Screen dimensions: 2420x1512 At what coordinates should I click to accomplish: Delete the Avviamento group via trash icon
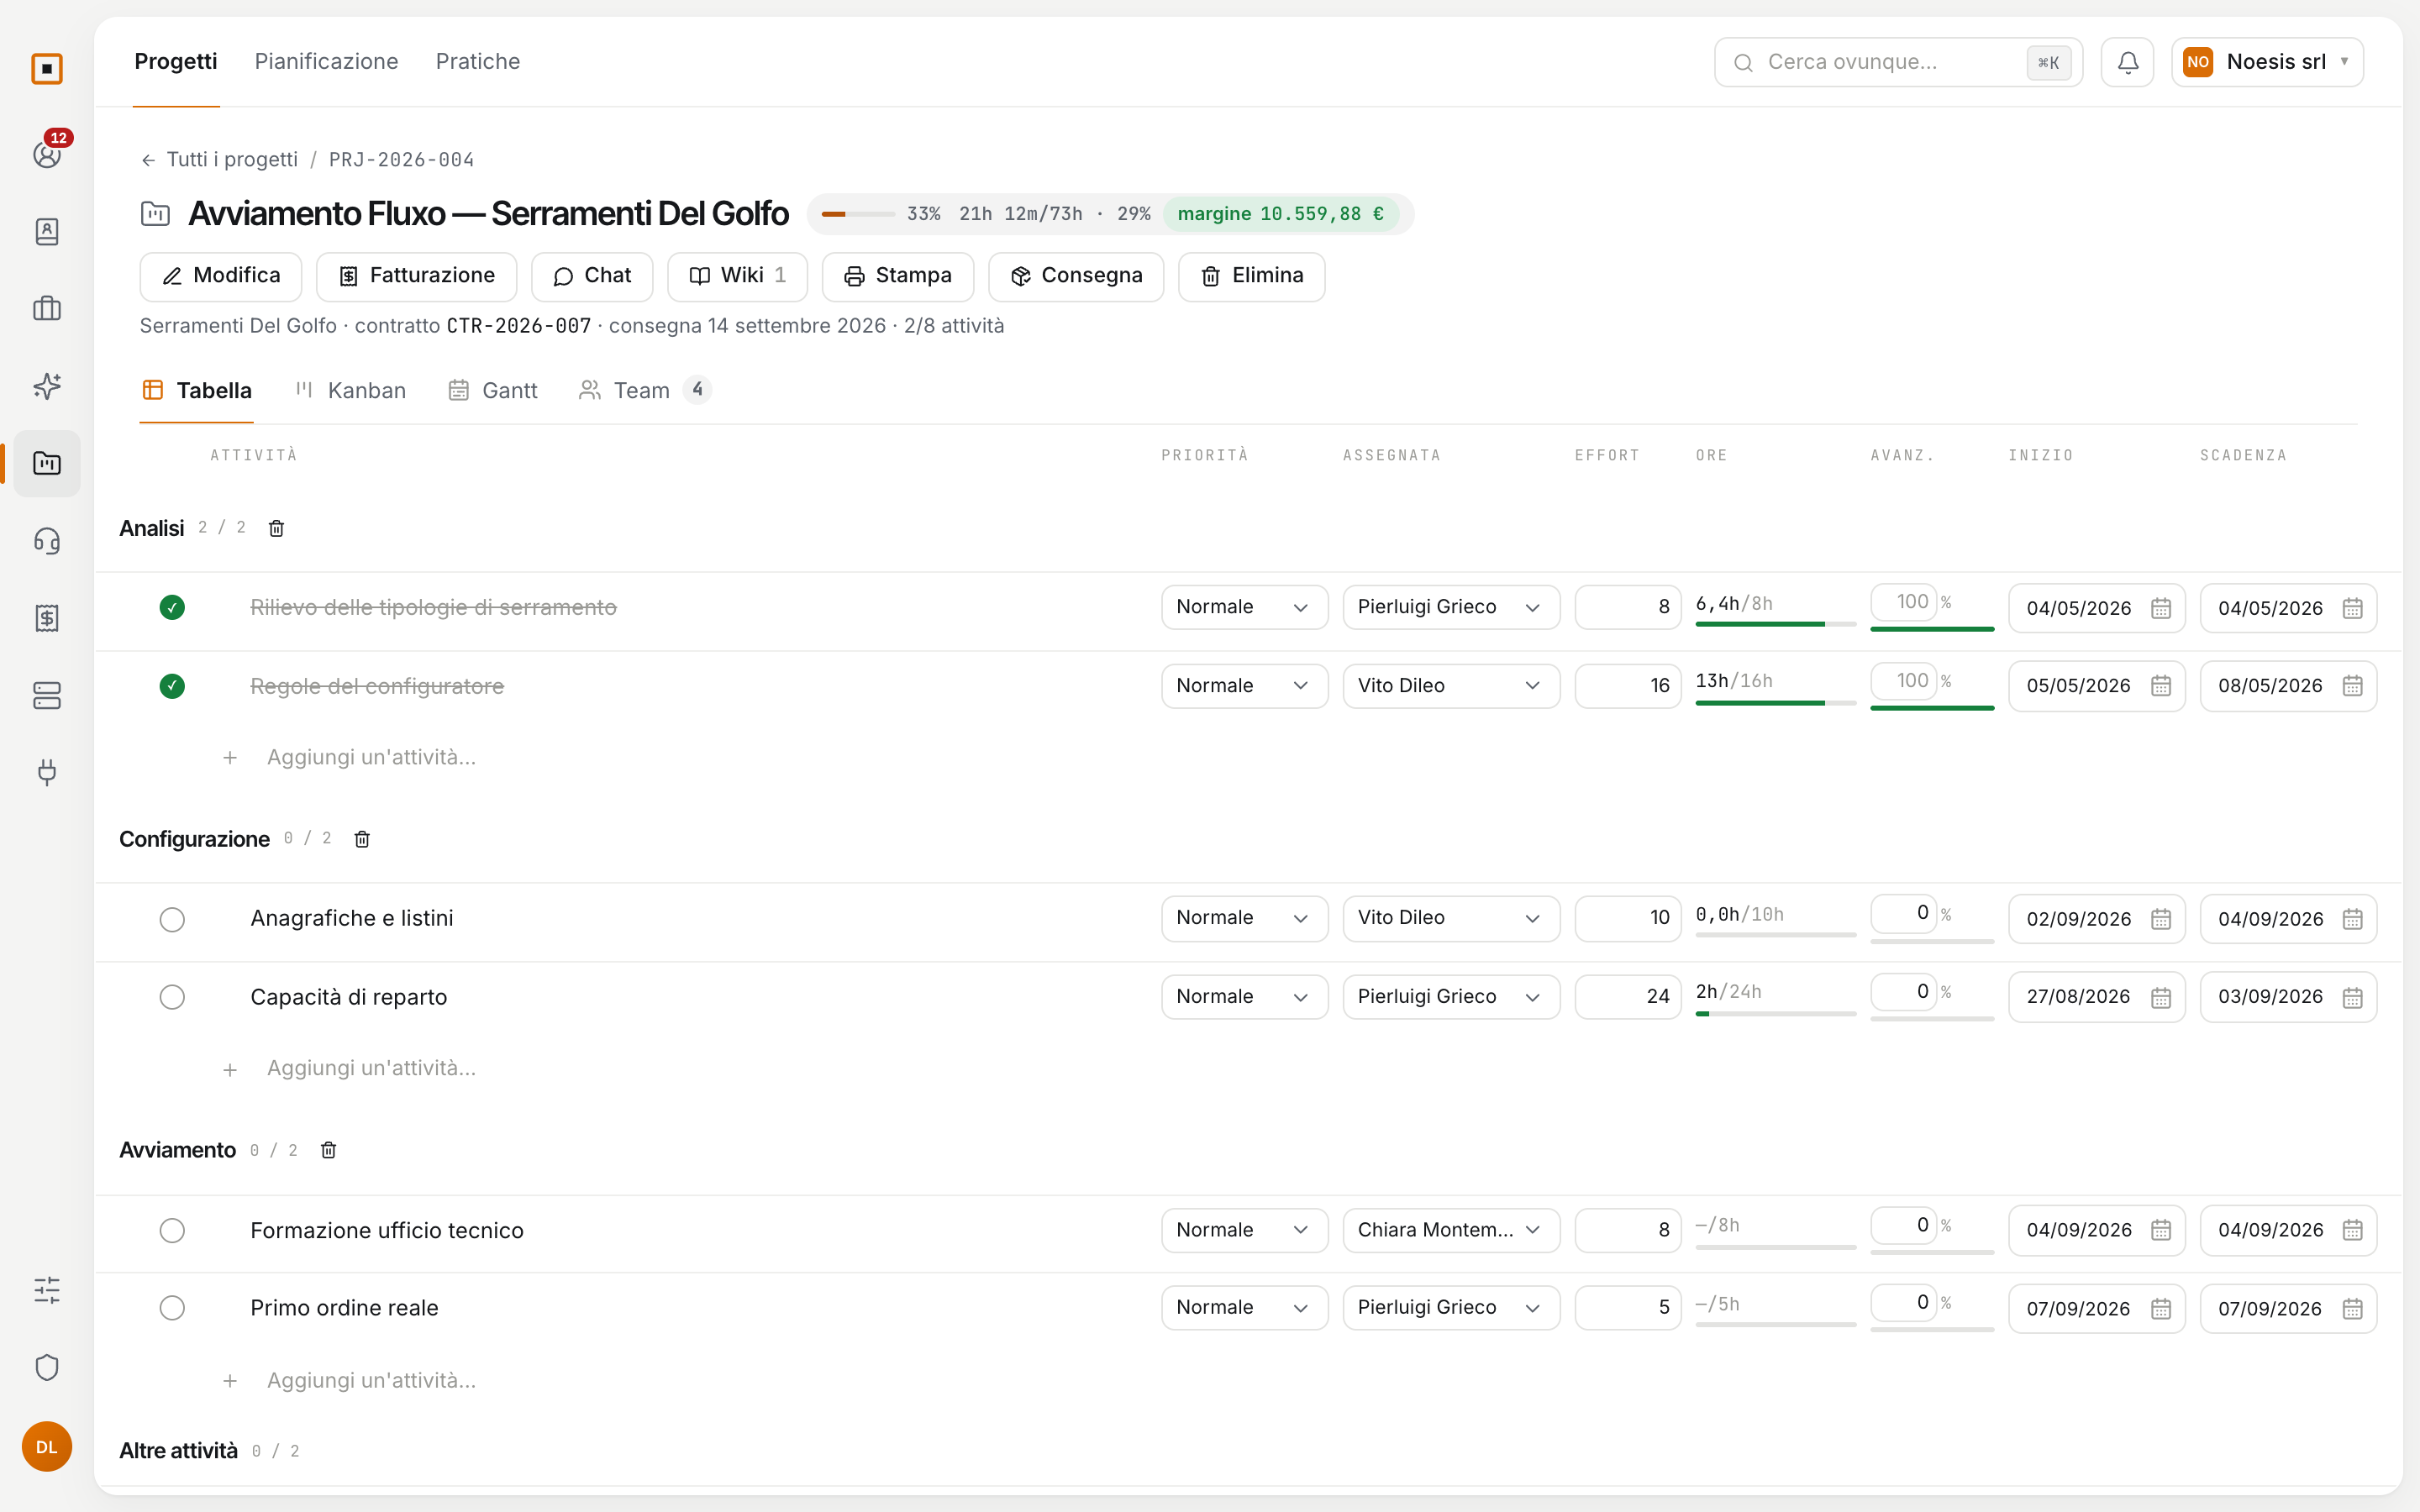328,1150
